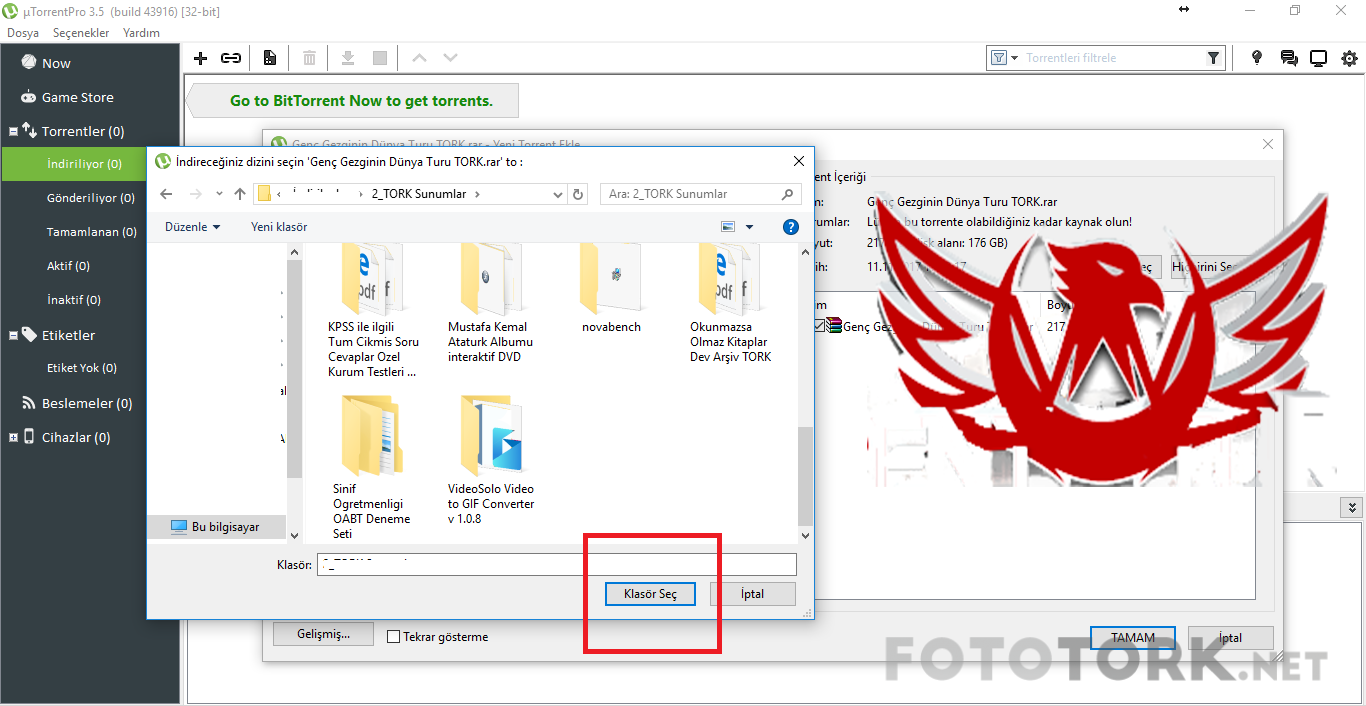Image resolution: width=1366 pixels, height=706 pixels.
Task: Select Mustafa Kemal Ataturk Albumu folder
Action: click(x=490, y=304)
